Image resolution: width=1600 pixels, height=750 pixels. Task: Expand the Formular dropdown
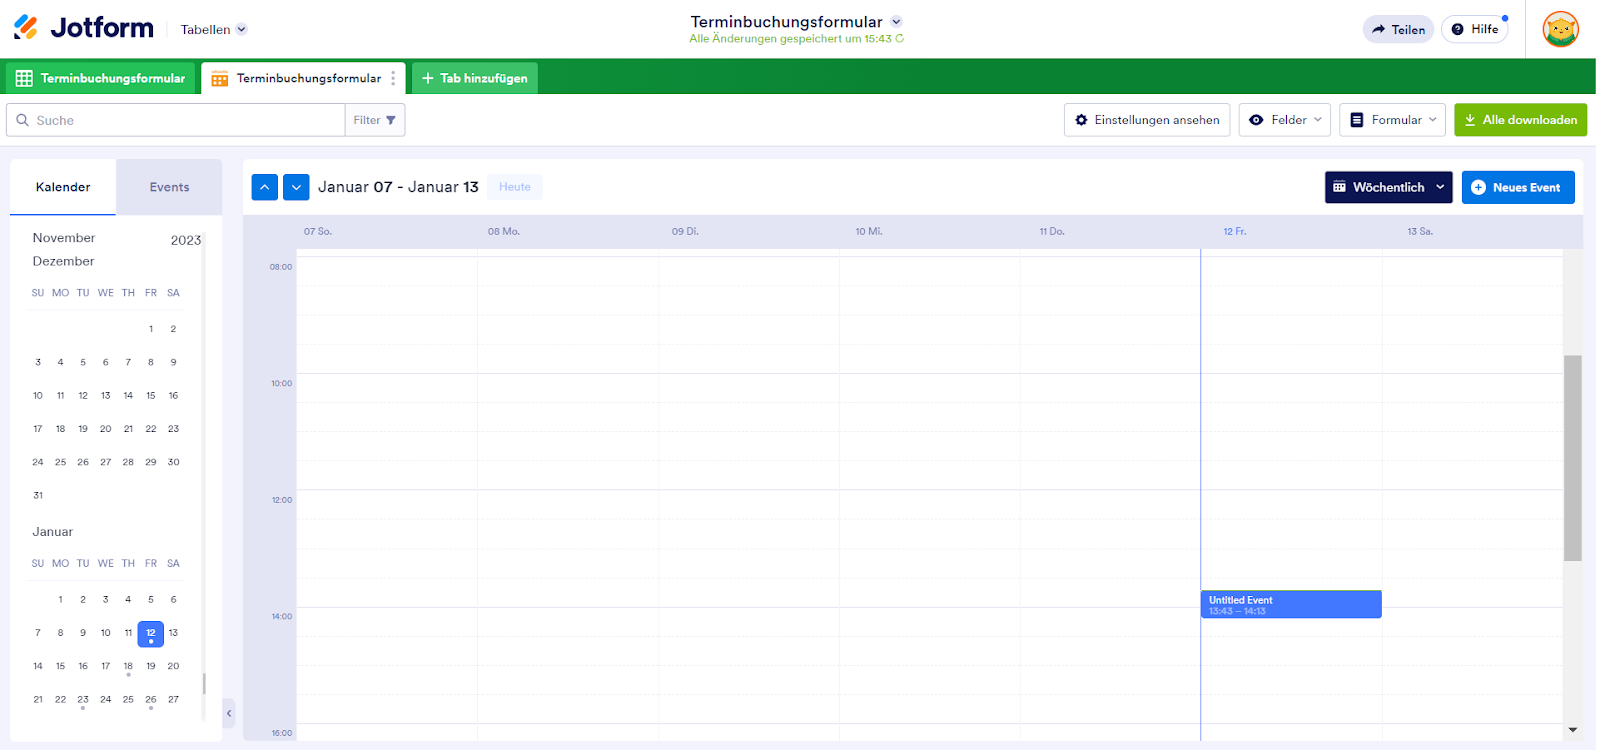tap(1393, 120)
